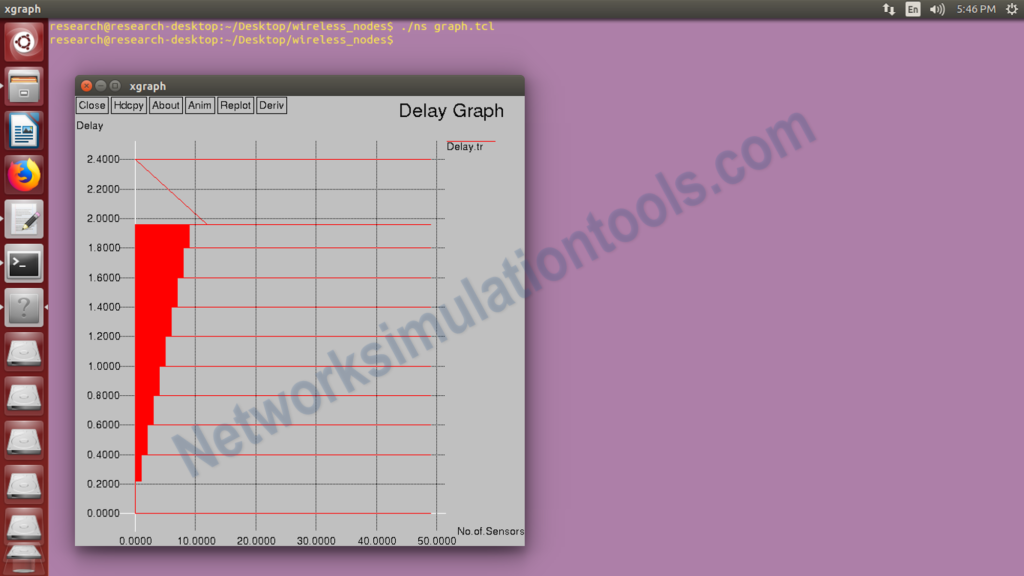Screen dimensions: 1024x576
Task: Click the network arrows indicator in the top bar
Action: 888,8
